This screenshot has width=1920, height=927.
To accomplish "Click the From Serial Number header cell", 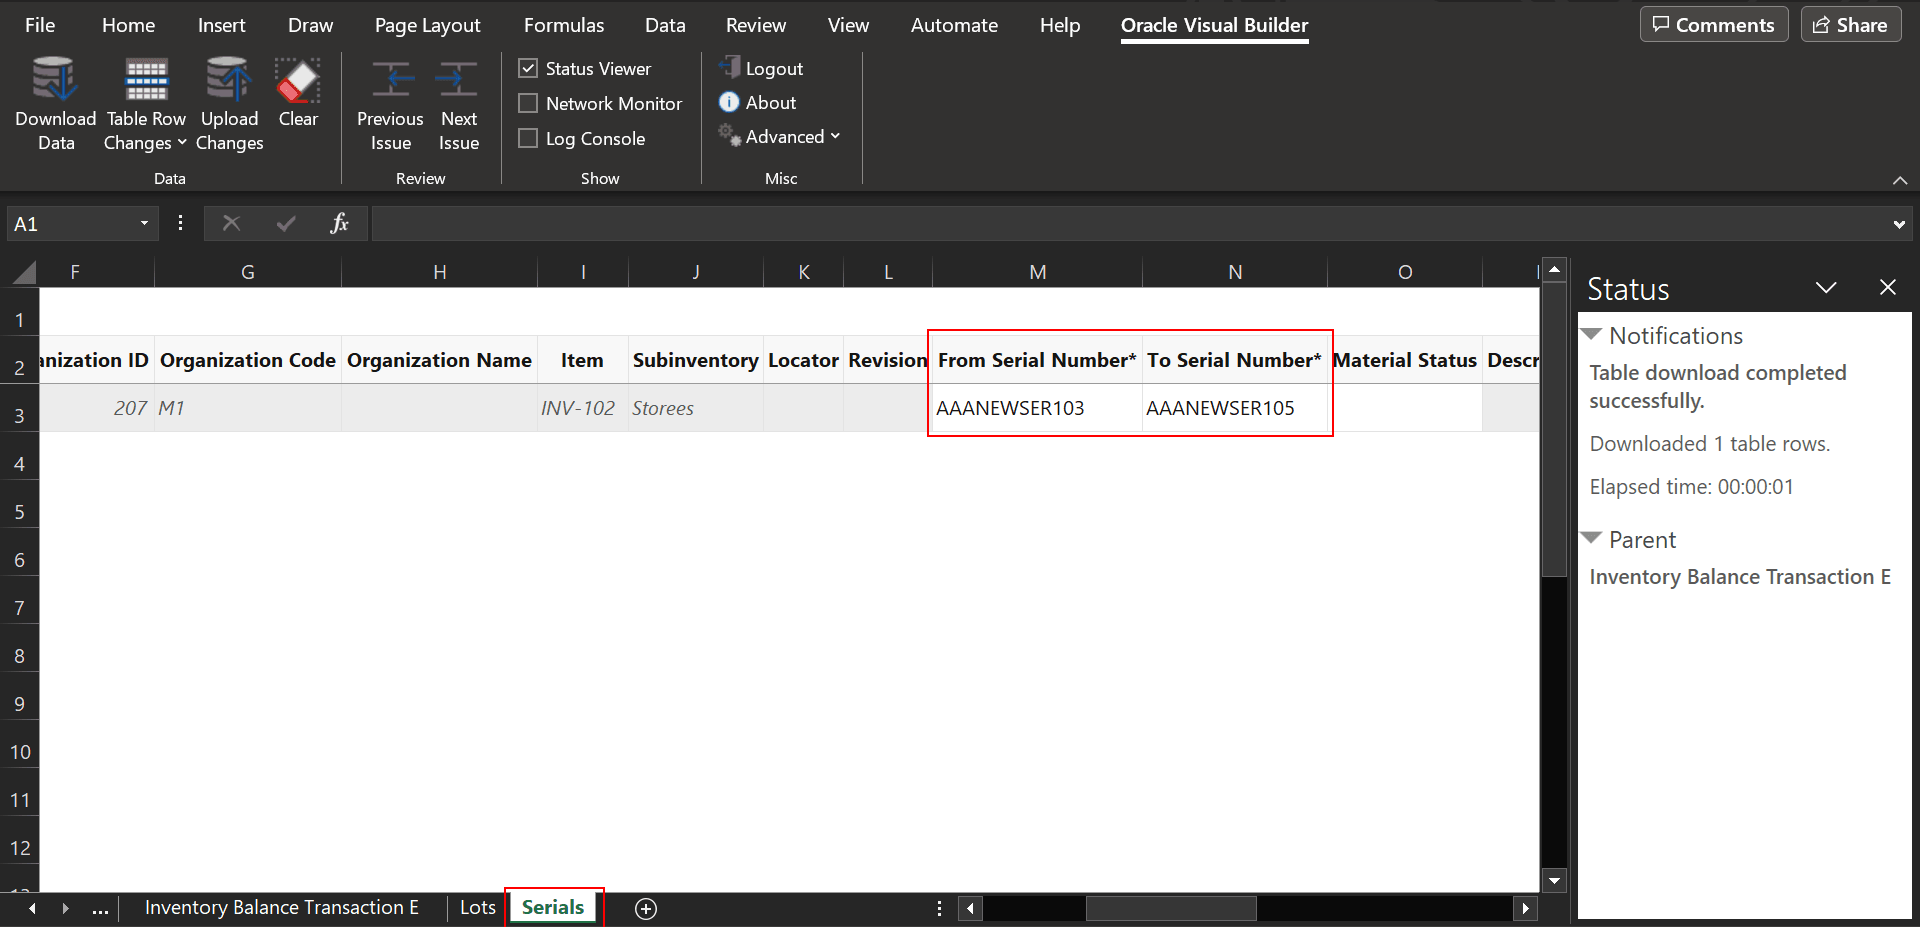I will pyautogui.click(x=1037, y=360).
